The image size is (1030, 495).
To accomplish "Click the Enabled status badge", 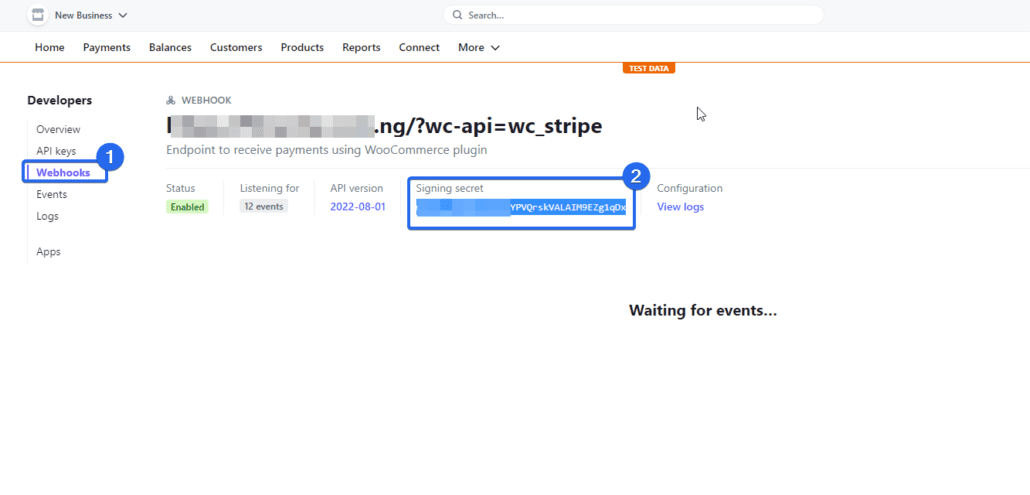I will click(x=187, y=207).
